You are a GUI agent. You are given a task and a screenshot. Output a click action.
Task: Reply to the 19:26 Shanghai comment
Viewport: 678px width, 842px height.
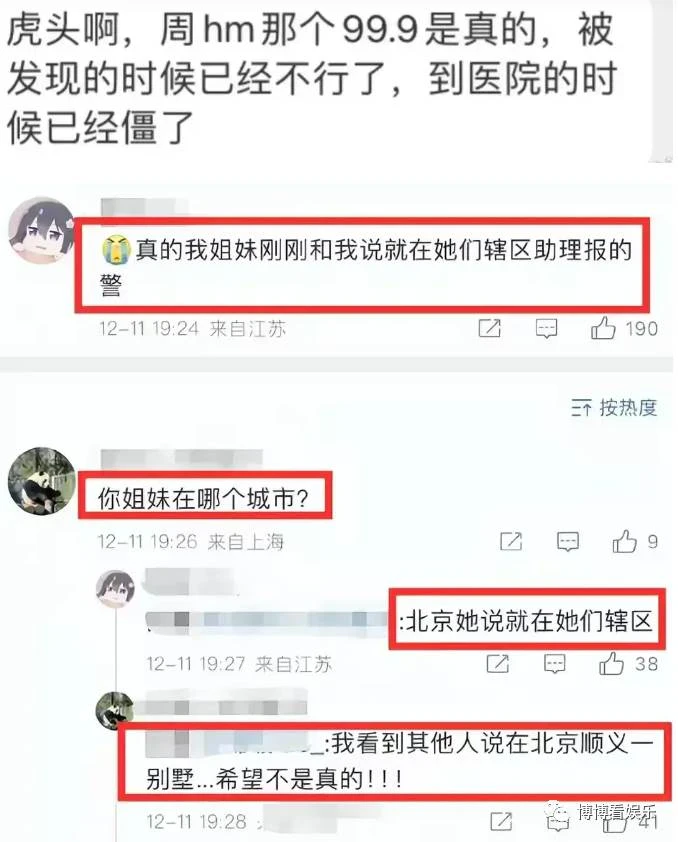[x=567, y=541]
